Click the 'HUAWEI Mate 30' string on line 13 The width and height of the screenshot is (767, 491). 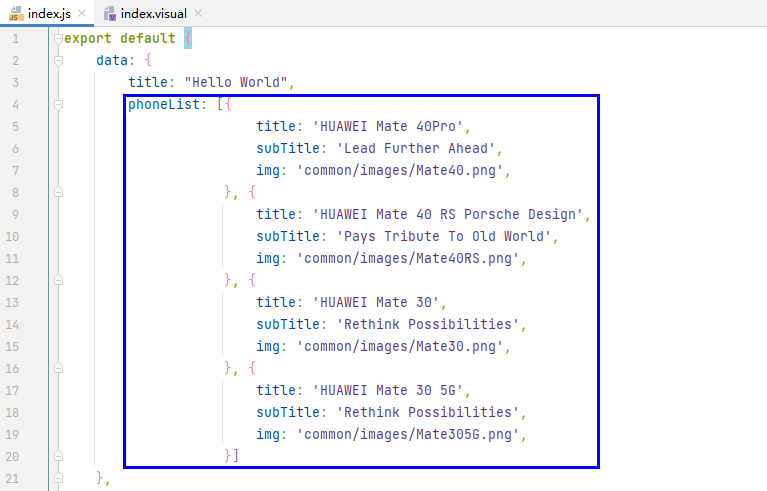[376, 302]
